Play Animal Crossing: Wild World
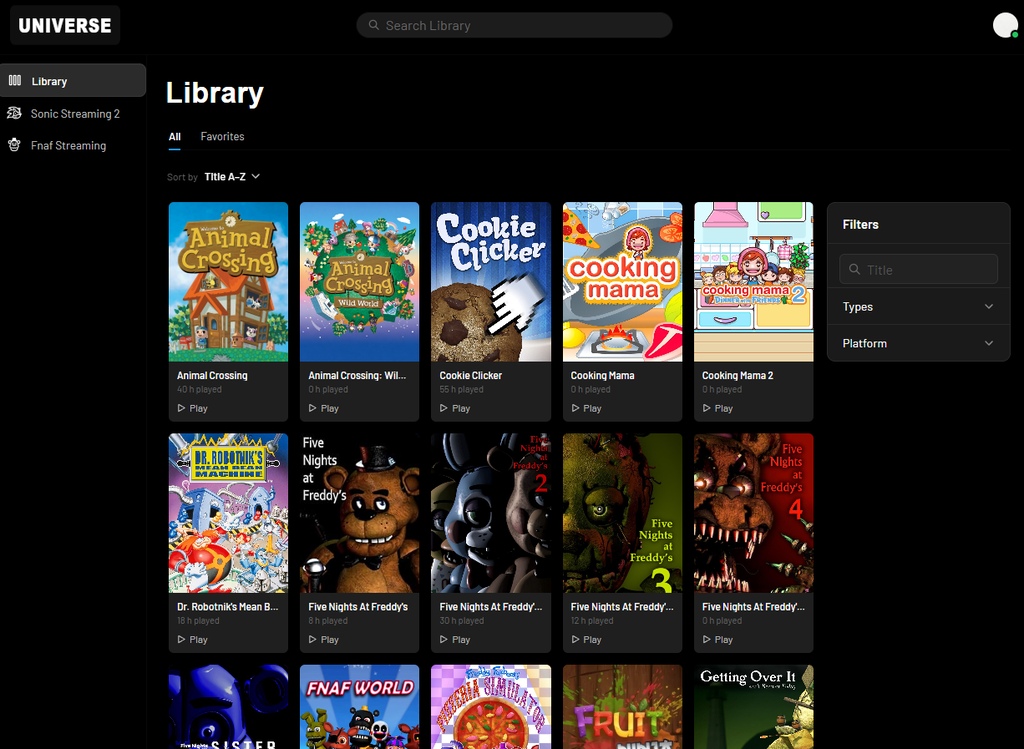The height and width of the screenshot is (749, 1024). (323, 408)
